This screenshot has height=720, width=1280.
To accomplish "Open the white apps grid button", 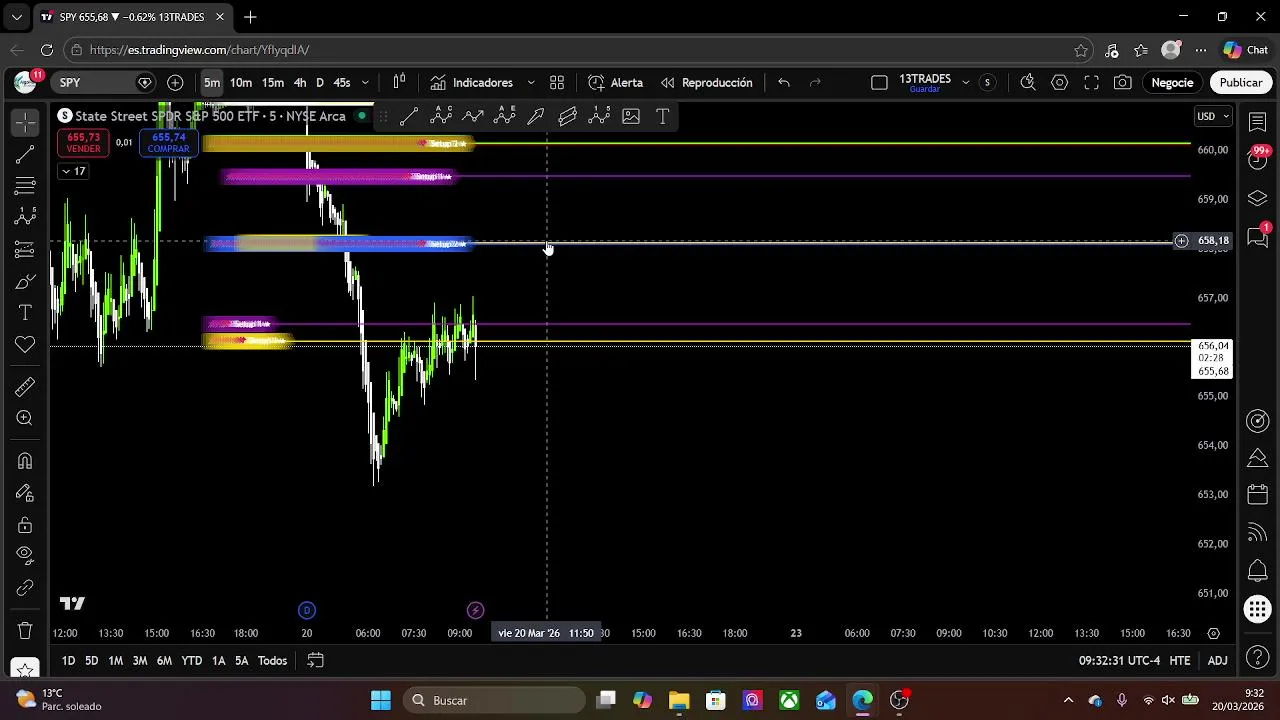I will pos(1258,608).
